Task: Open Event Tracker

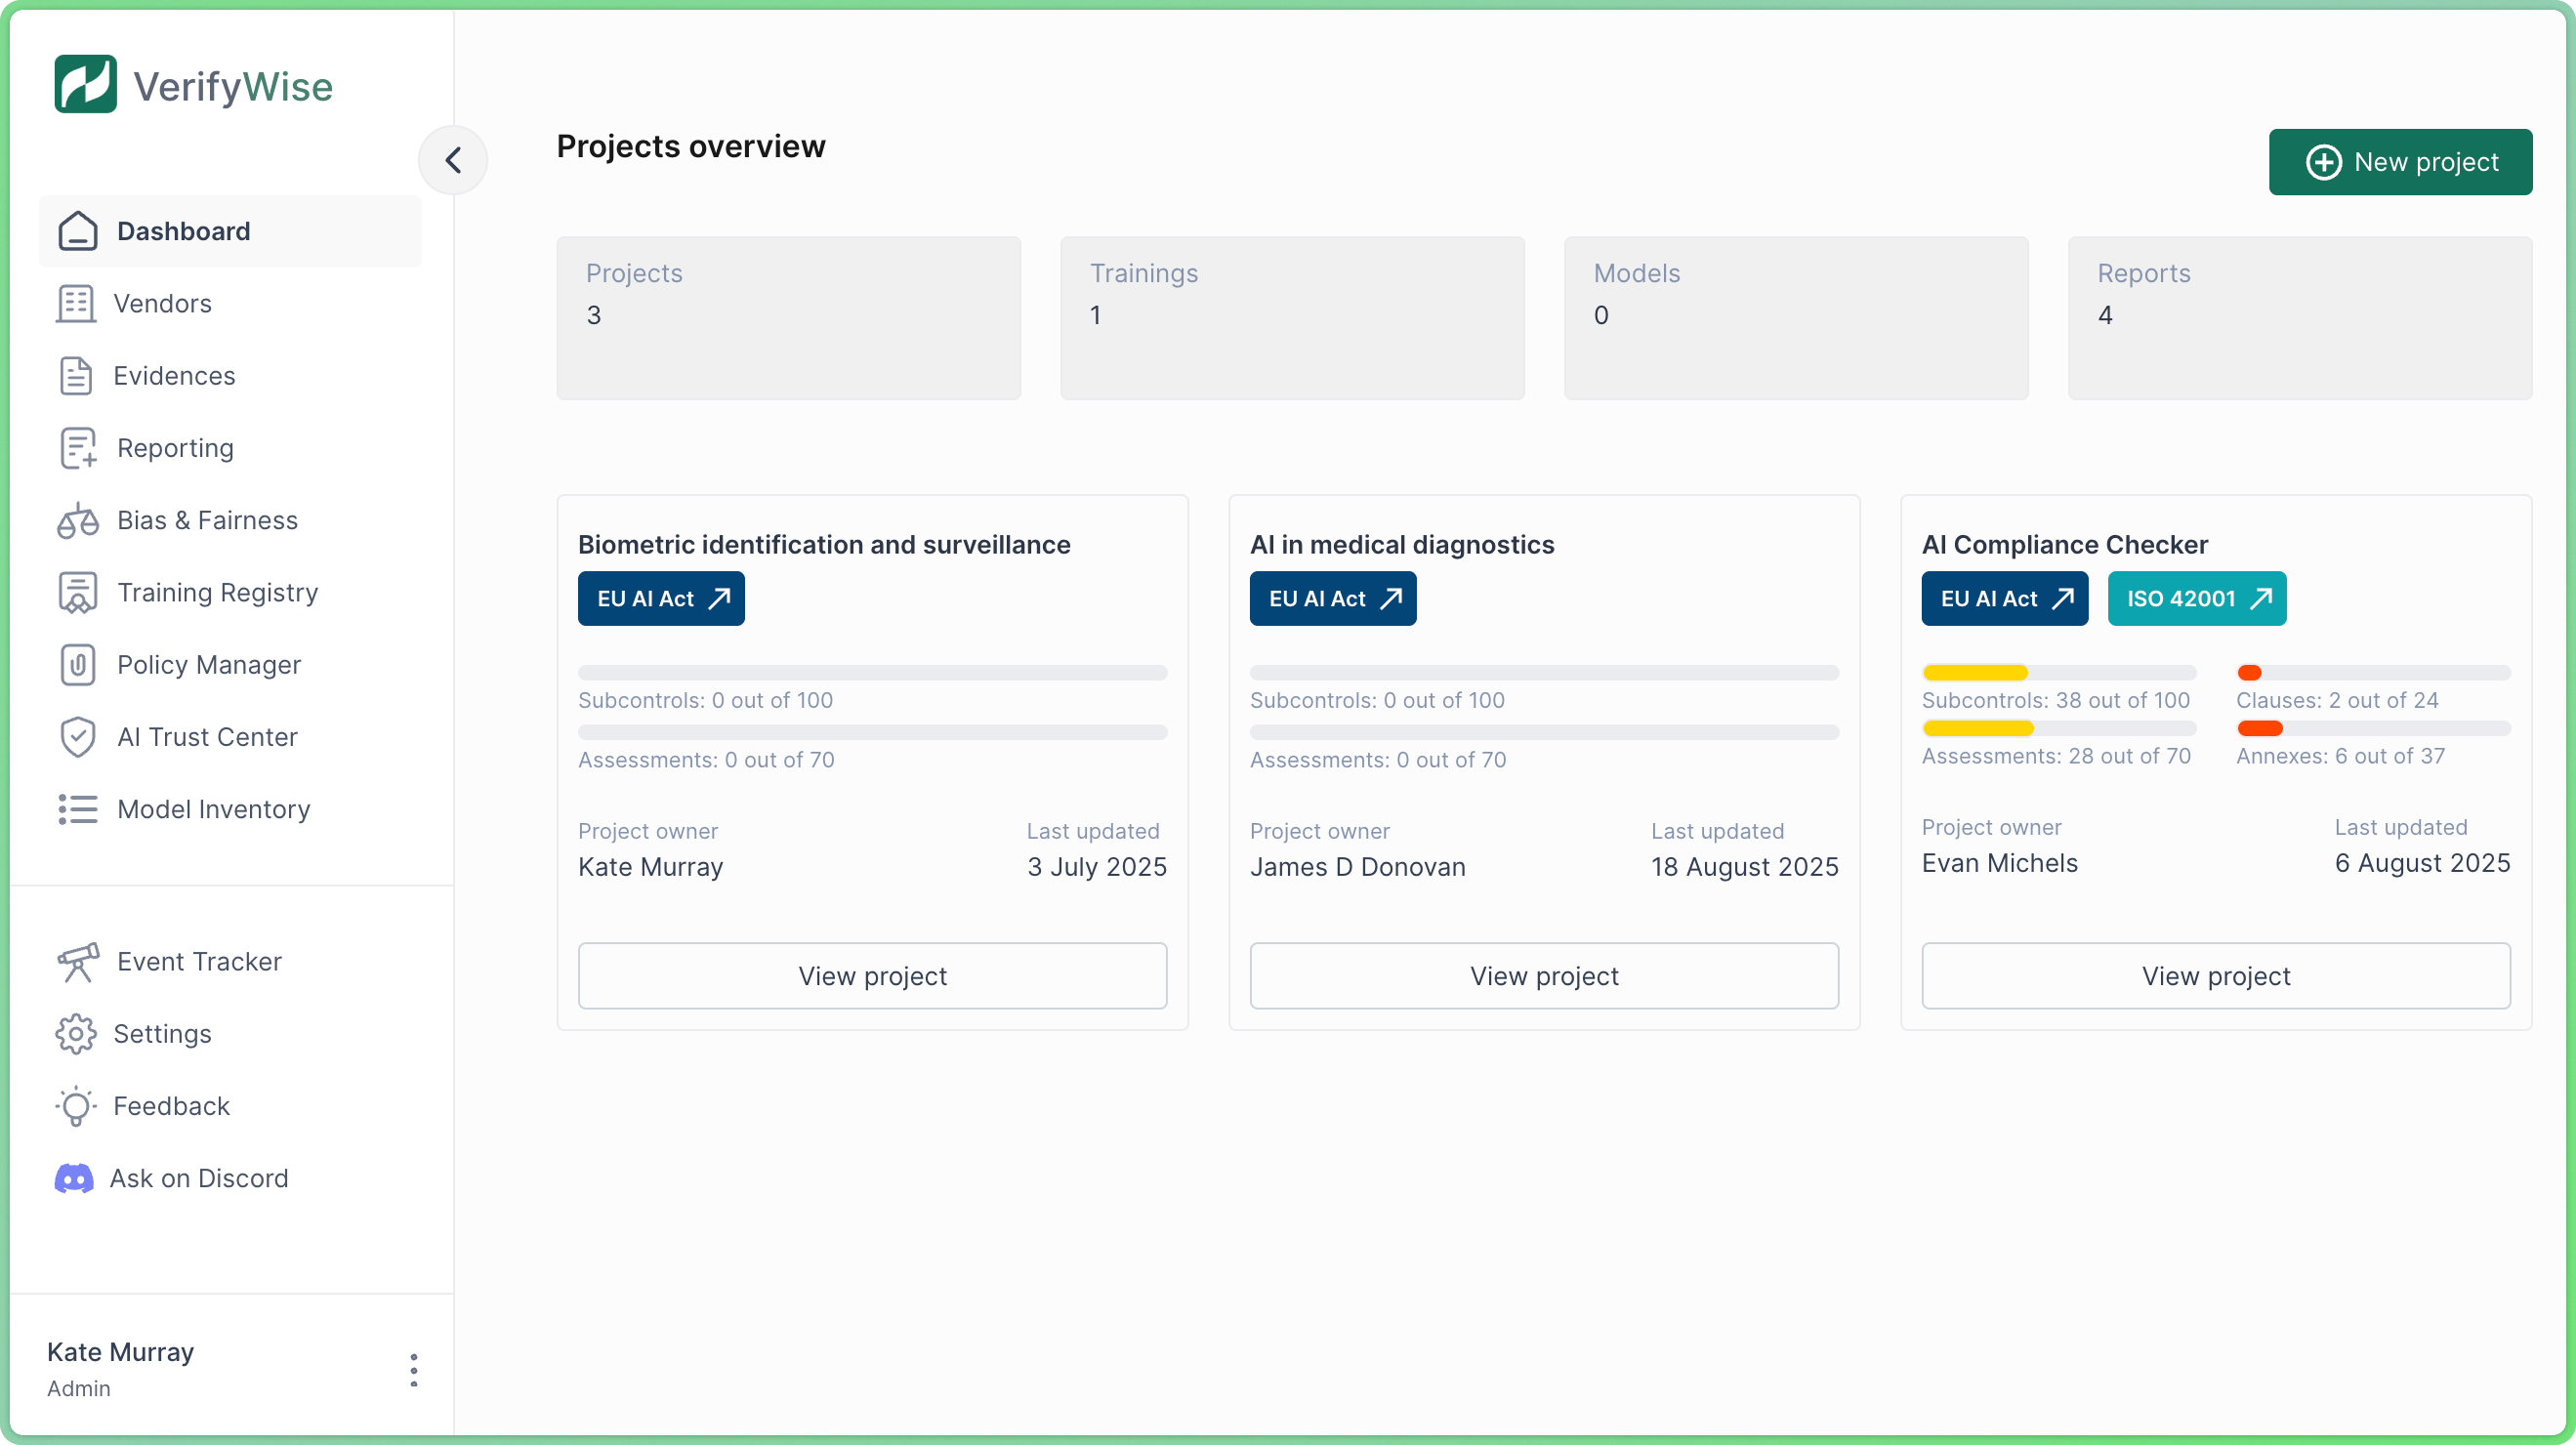Action: tap(230, 961)
